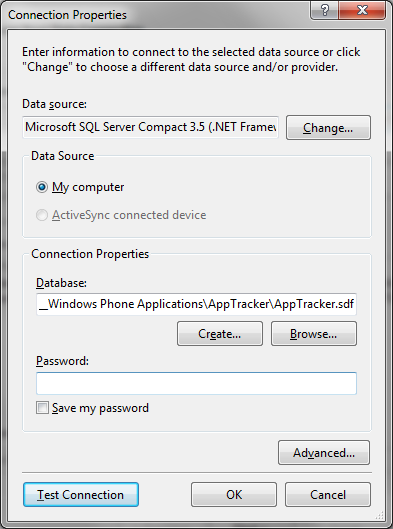This screenshot has width=393, height=529.
Task: Click the Database path text field
Action: point(196,304)
